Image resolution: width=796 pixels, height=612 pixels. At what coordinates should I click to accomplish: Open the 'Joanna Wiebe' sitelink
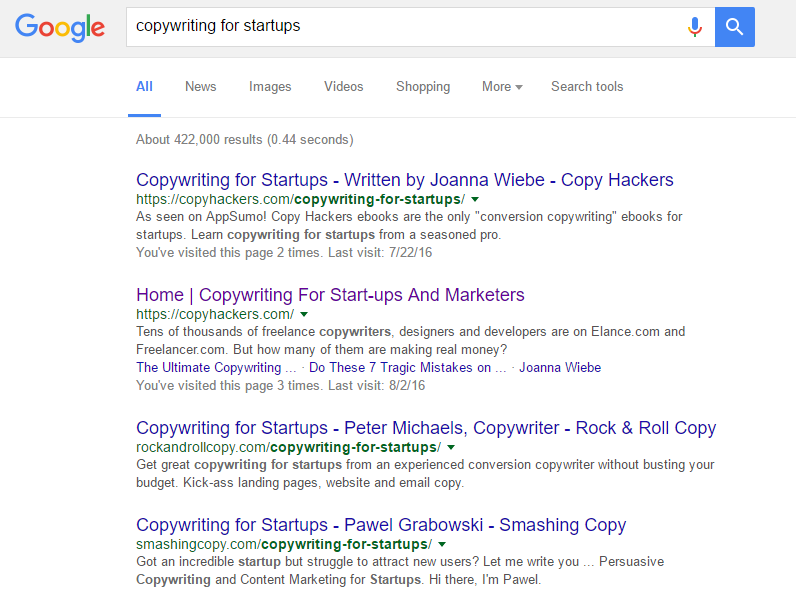[560, 367]
